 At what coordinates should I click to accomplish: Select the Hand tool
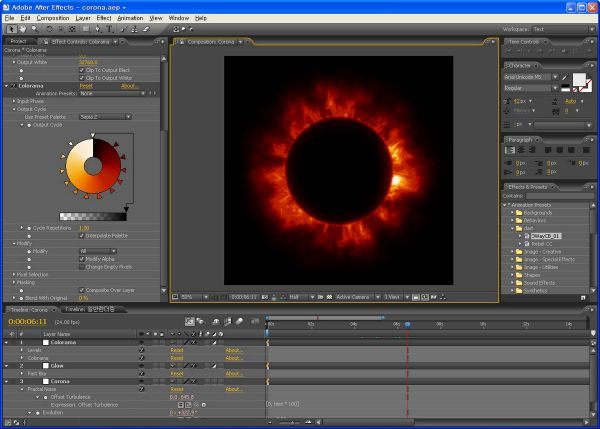click(x=23, y=29)
